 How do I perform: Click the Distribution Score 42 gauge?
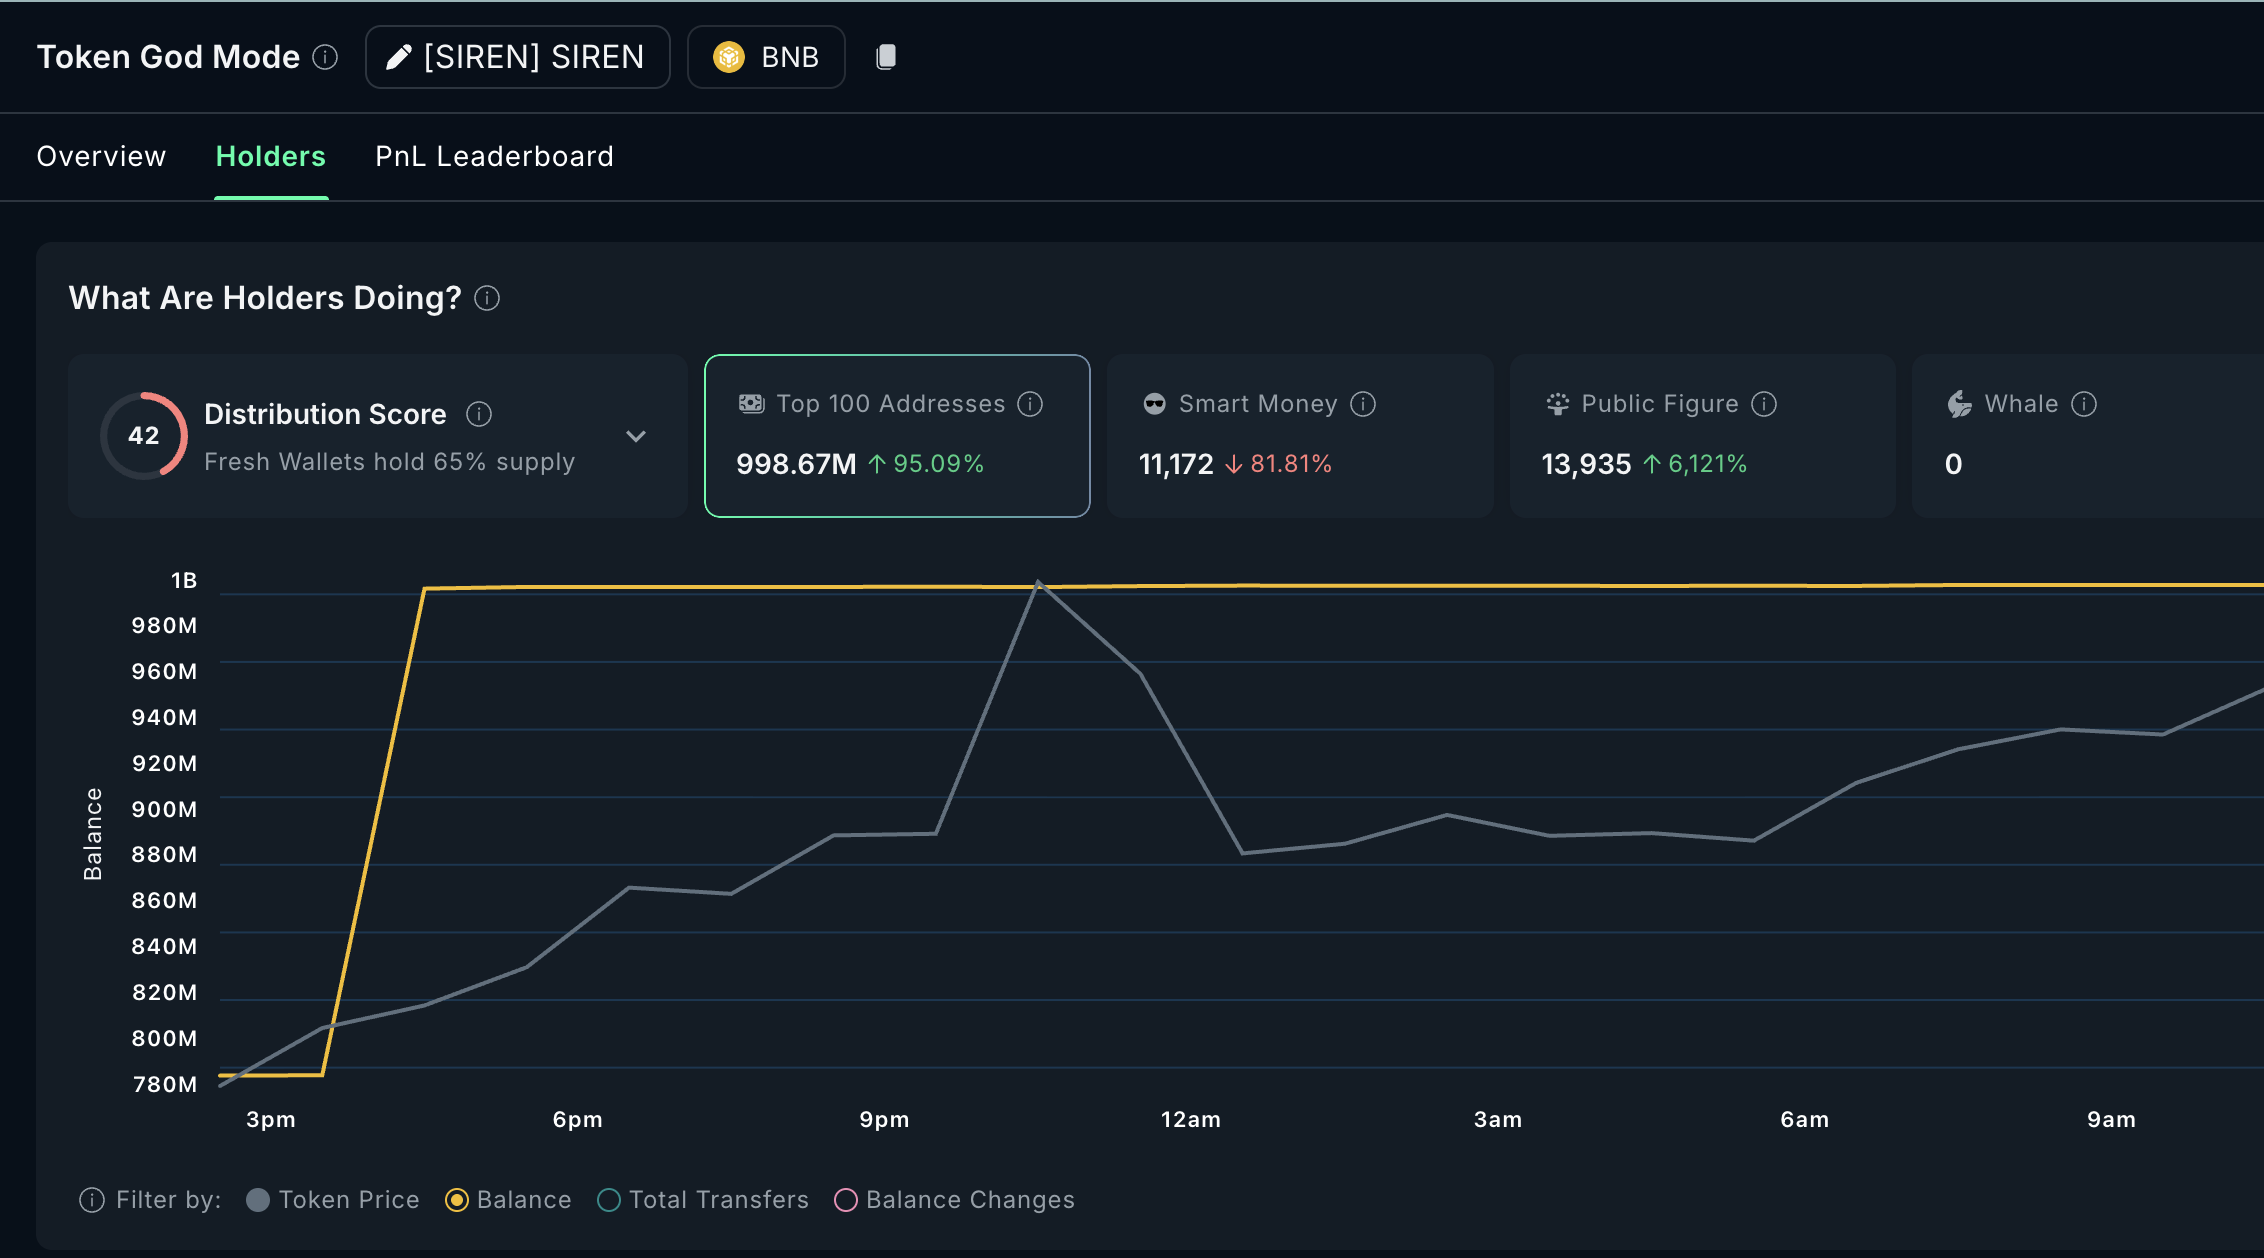(144, 436)
